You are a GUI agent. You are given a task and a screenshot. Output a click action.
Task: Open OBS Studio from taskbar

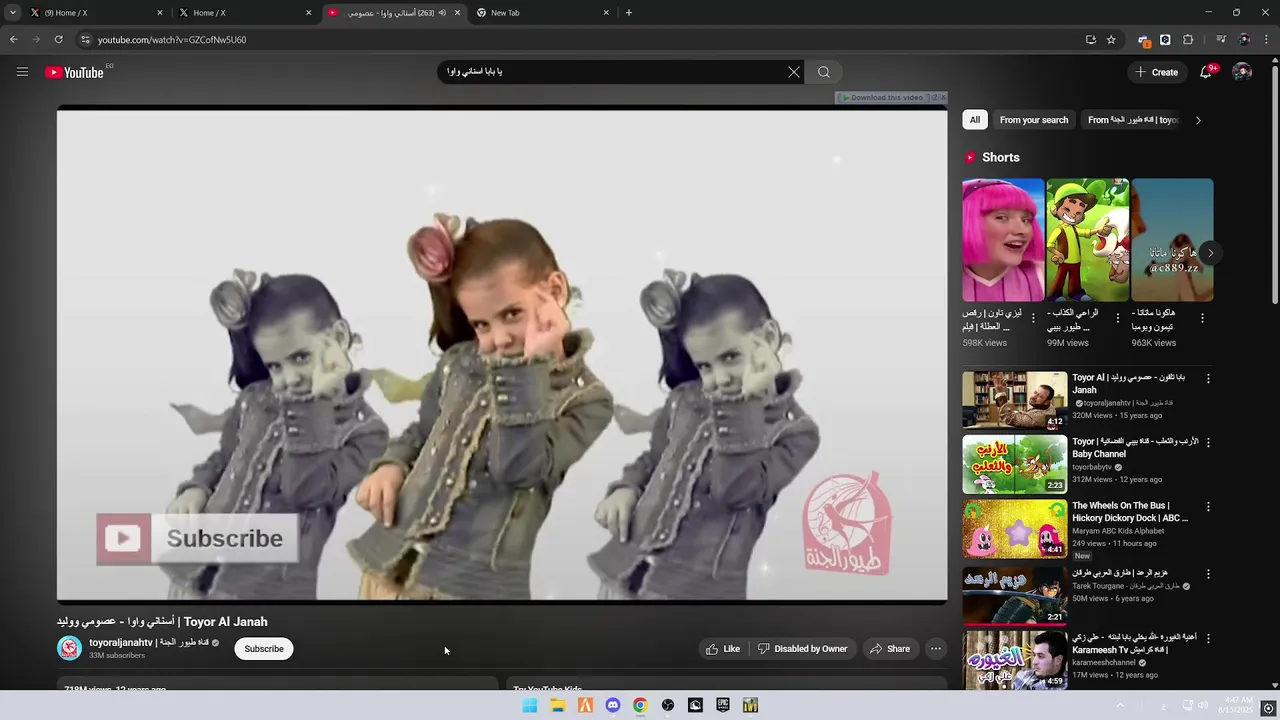point(668,705)
